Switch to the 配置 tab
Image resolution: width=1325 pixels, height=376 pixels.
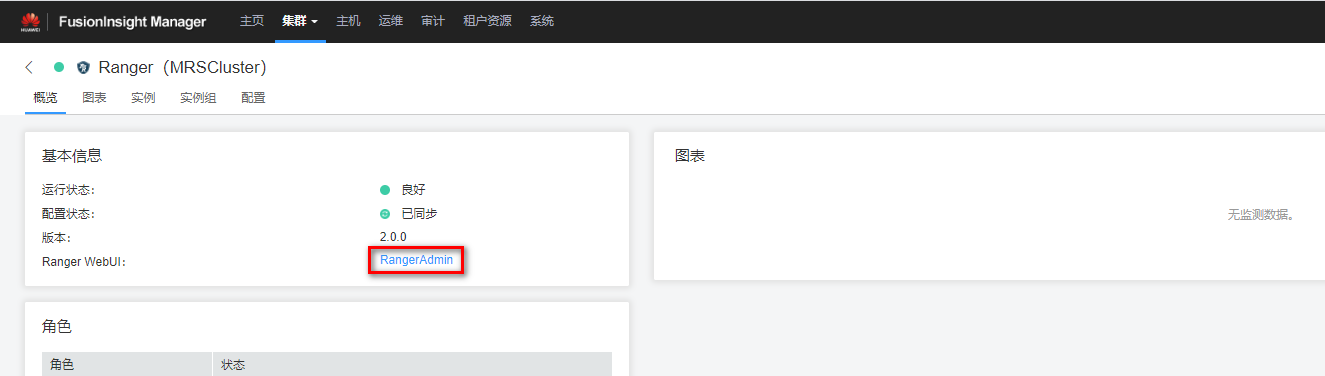point(253,98)
